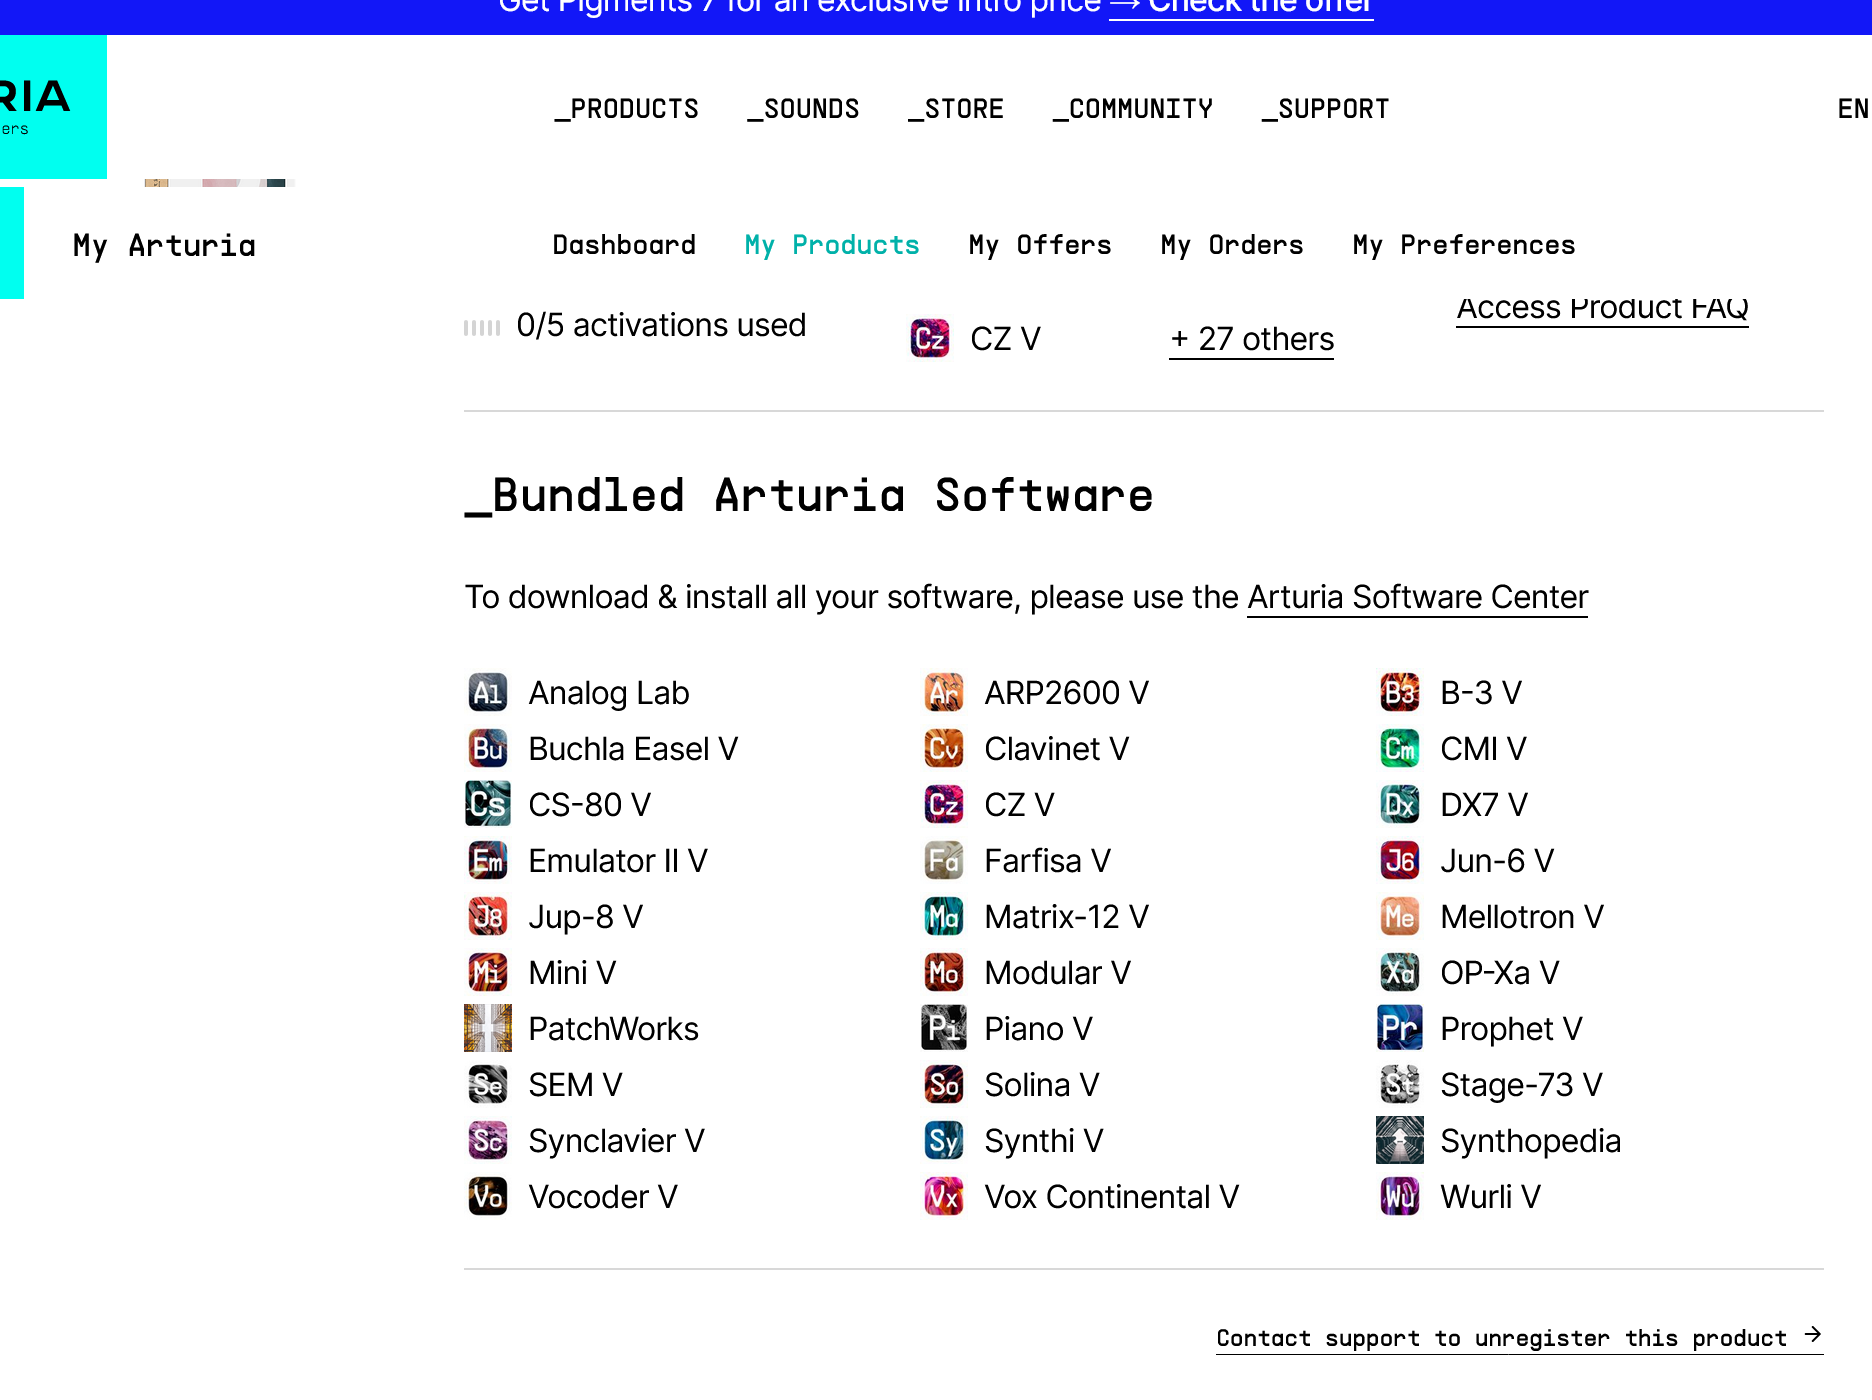Select the PatchWorks thumbnail icon
Screen dimensions: 1872x1400
tap(488, 1028)
